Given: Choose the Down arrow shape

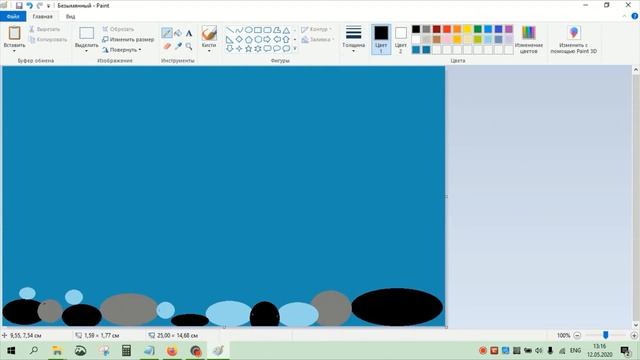Looking at the screenshot, I should (x=230, y=49).
